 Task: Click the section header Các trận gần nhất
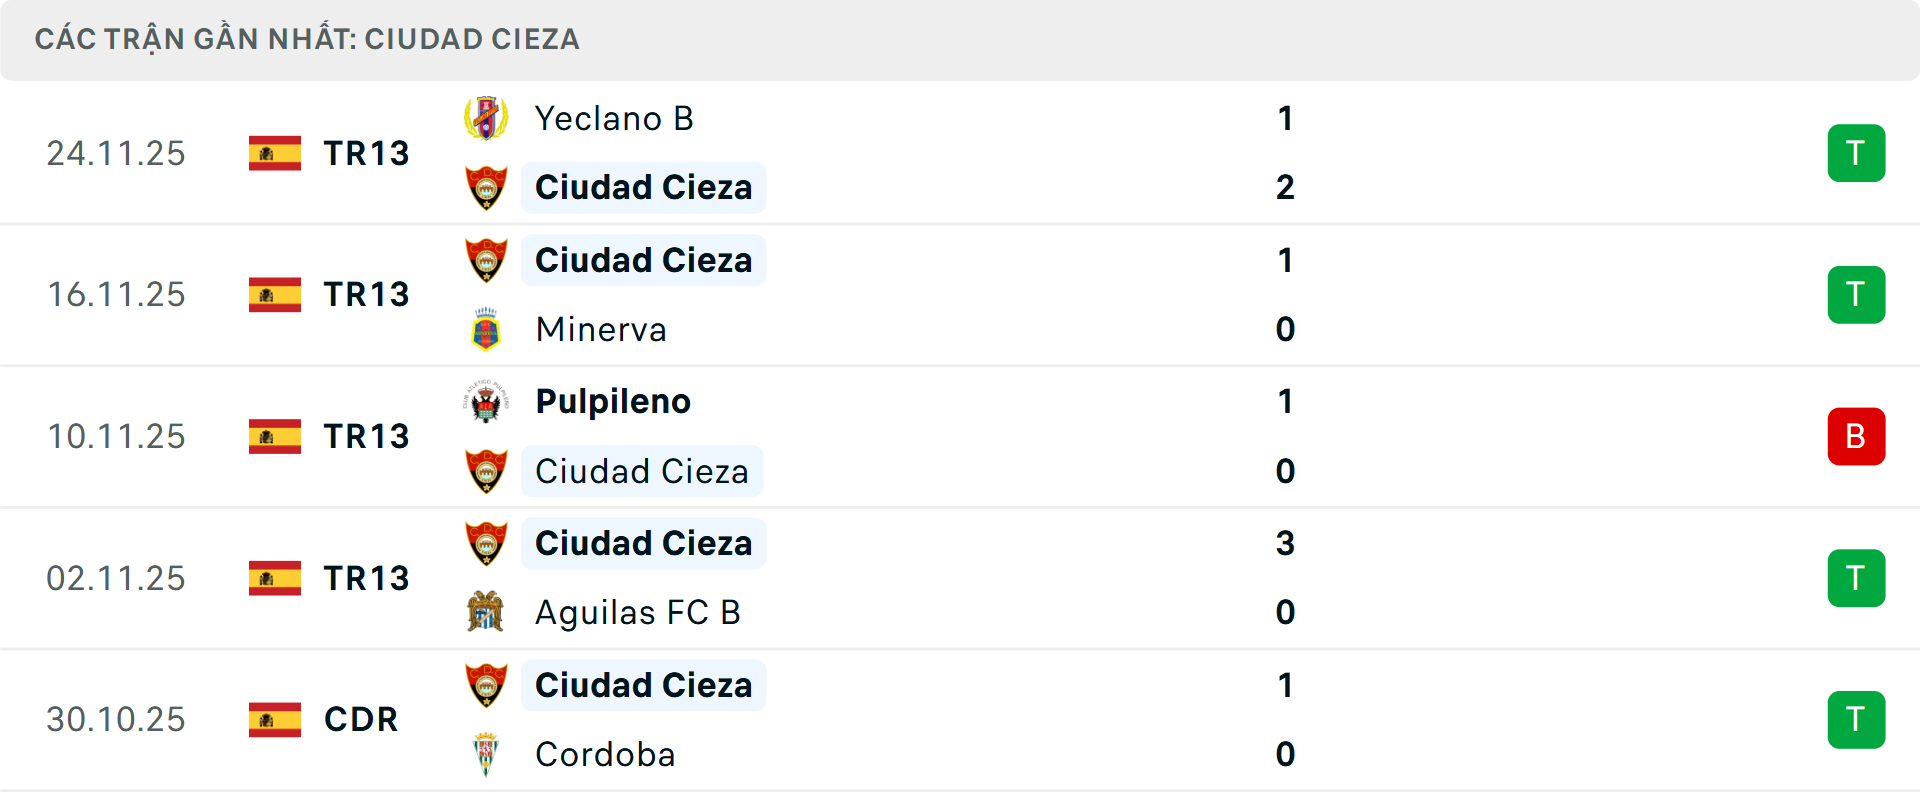307,40
